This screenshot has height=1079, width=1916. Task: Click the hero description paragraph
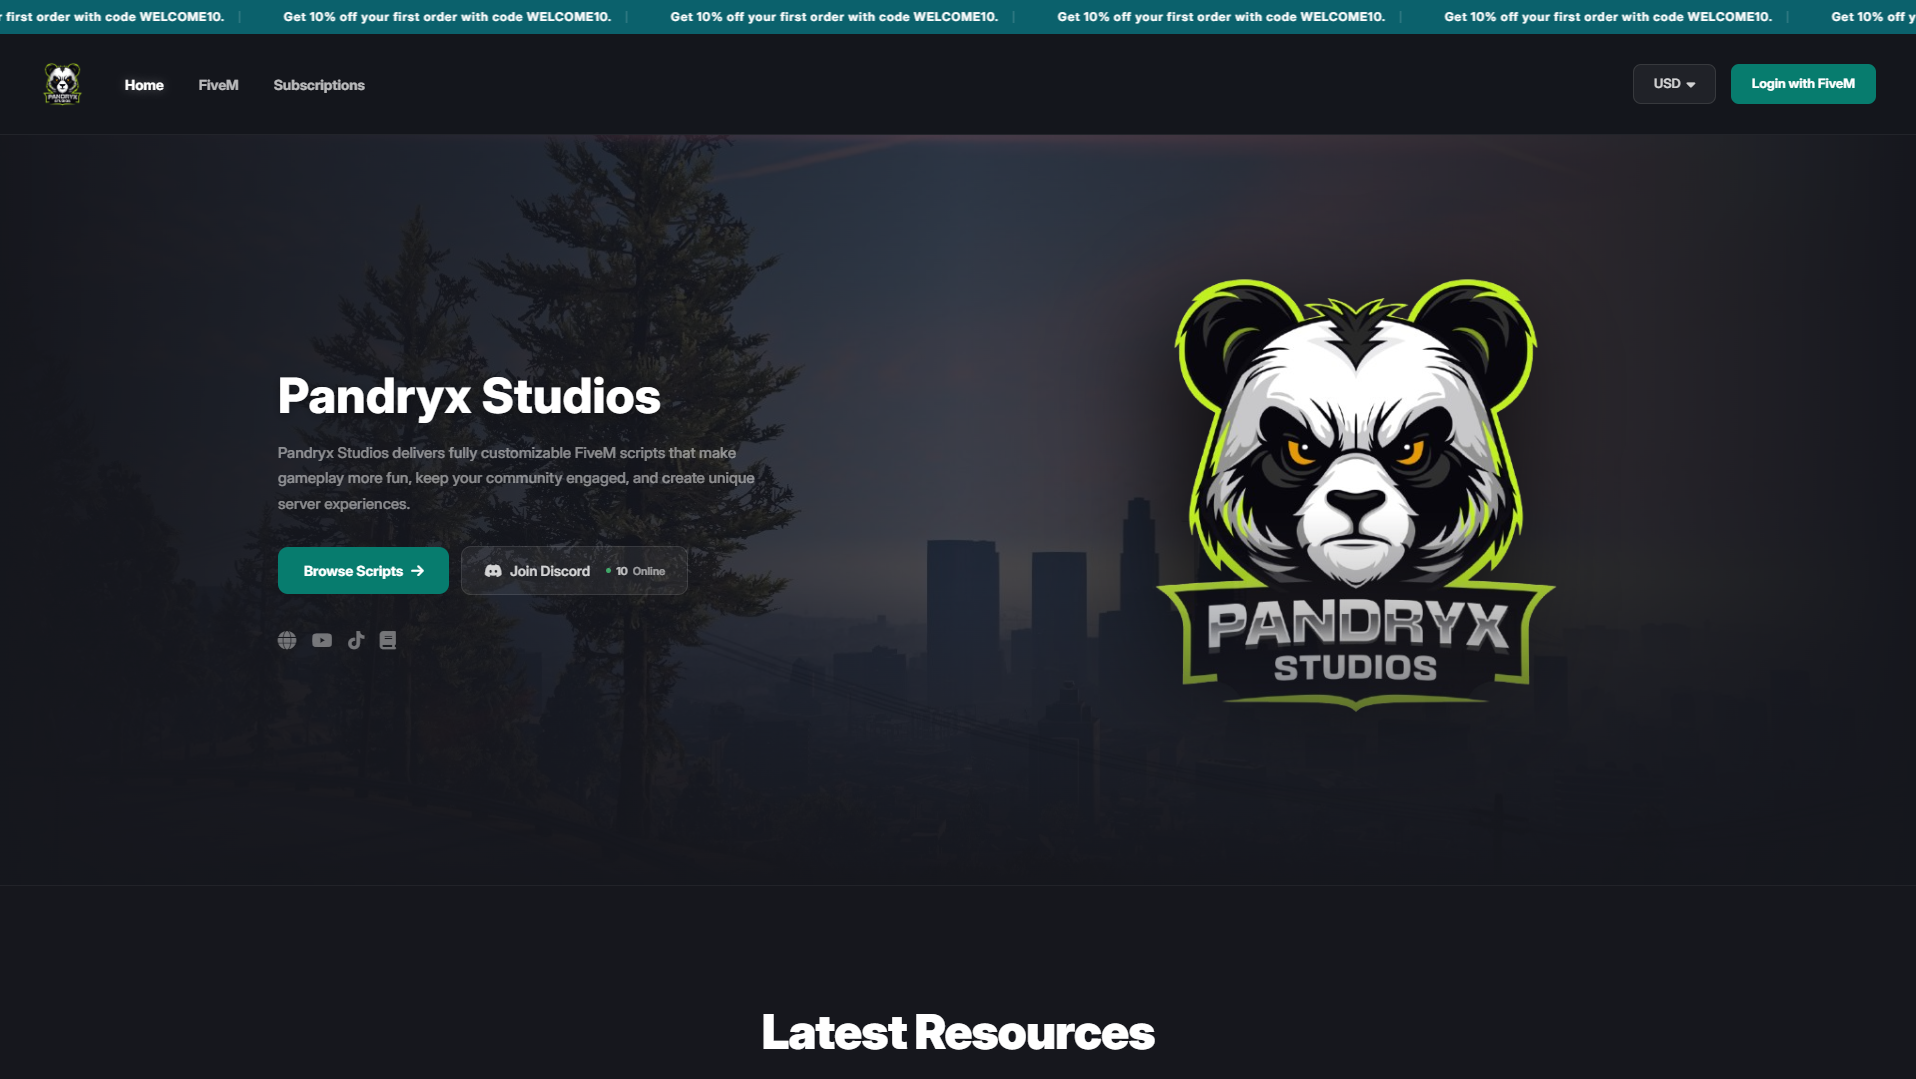pyautogui.click(x=516, y=478)
